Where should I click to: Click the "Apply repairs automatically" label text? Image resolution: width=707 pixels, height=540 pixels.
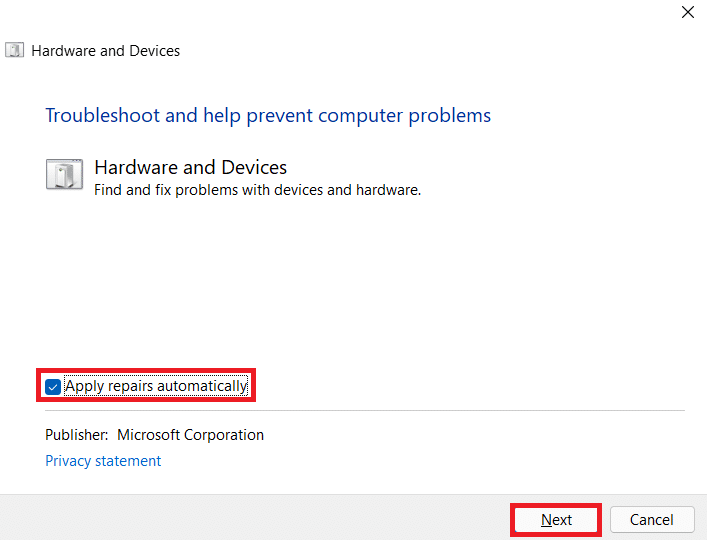pyautogui.click(x=155, y=386)
